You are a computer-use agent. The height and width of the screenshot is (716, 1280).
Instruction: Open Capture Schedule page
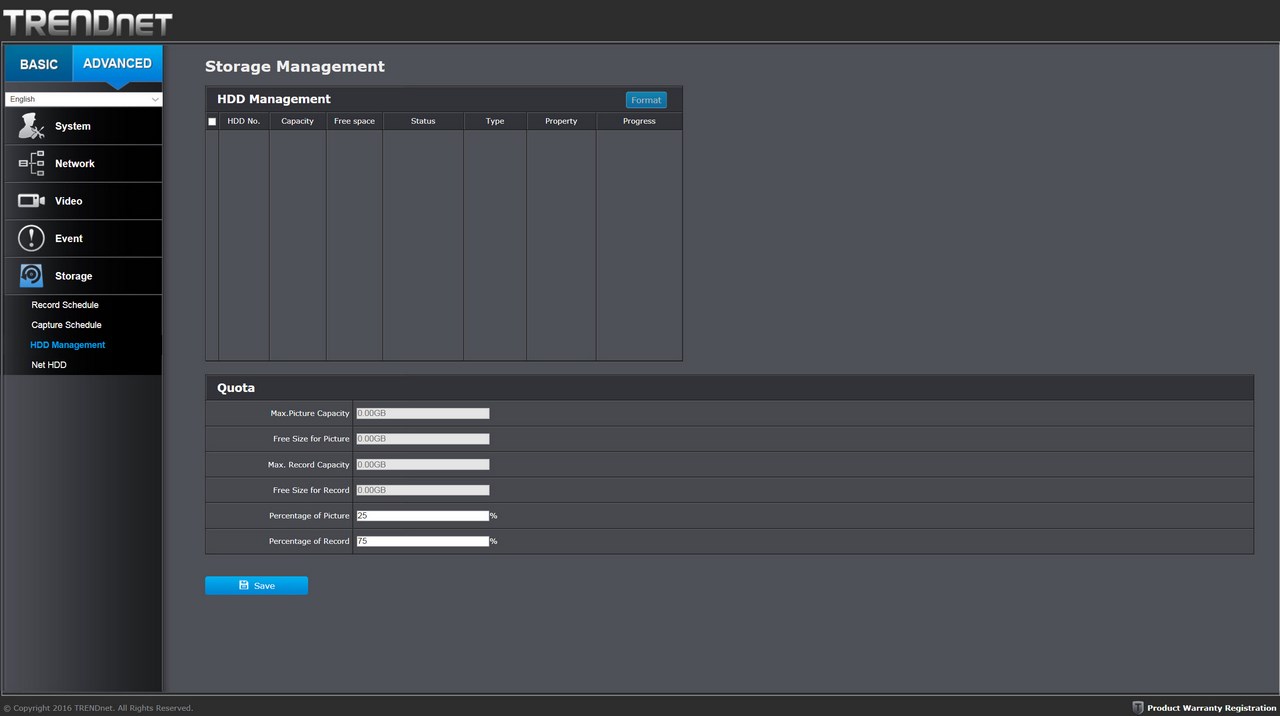tap(66, 325)
